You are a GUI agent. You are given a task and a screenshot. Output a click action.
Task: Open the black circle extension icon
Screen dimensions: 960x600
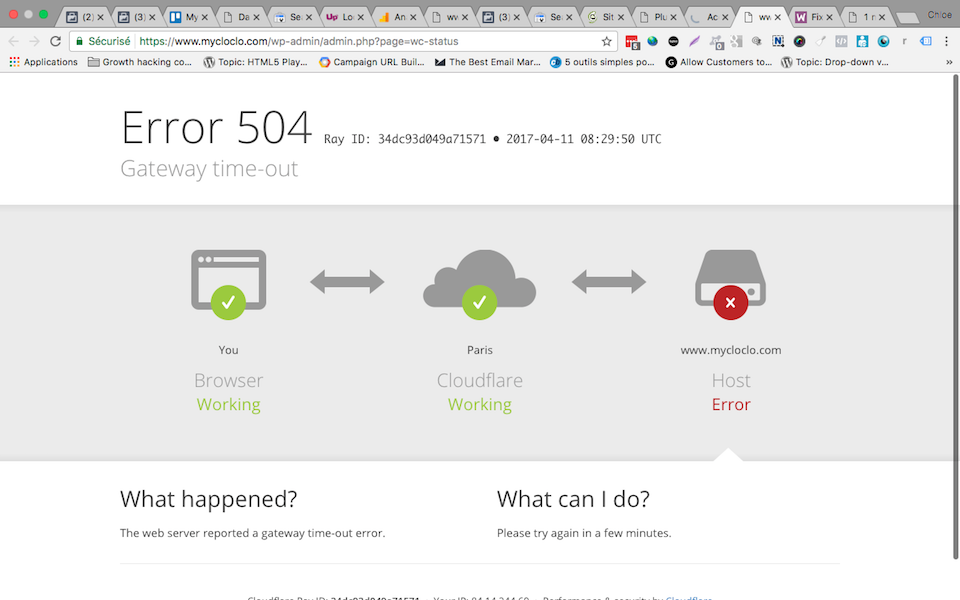click(673, 41)
